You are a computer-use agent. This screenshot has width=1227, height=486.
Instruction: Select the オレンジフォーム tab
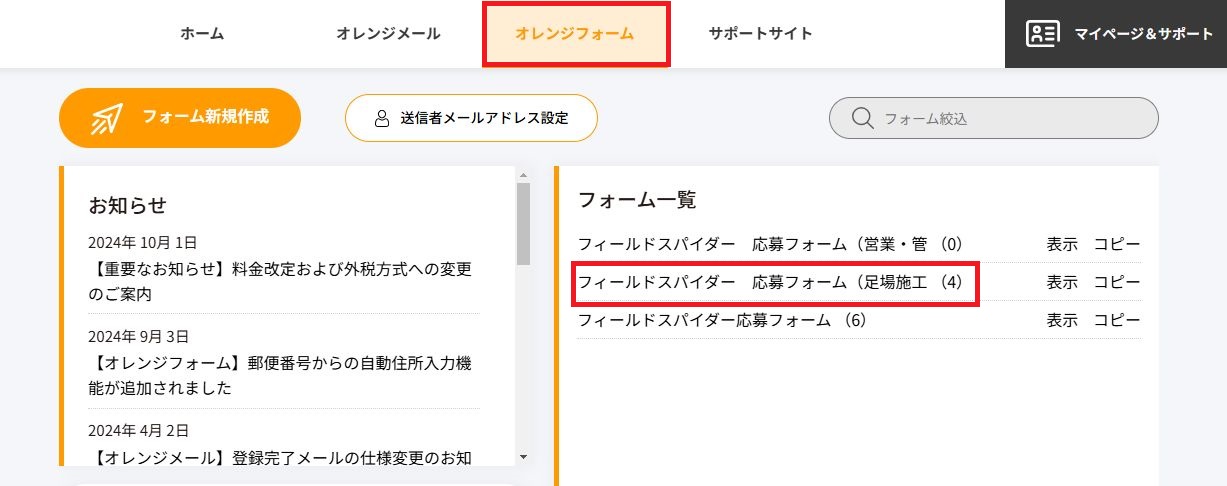click(x=575, y=33)
